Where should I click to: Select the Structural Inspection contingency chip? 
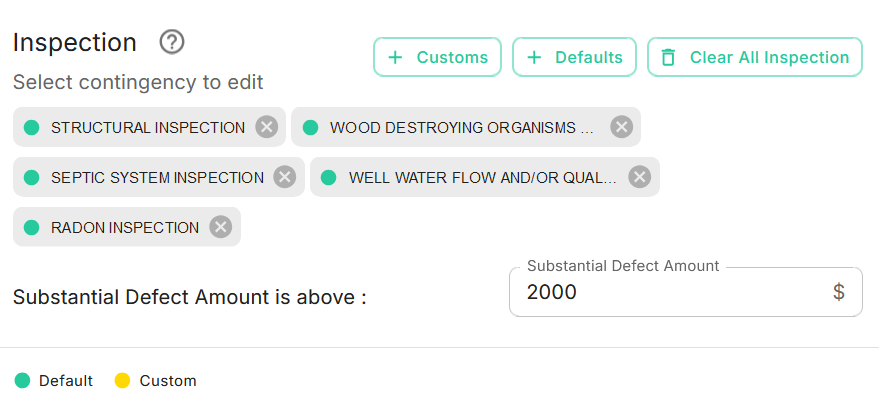(147, 127)
